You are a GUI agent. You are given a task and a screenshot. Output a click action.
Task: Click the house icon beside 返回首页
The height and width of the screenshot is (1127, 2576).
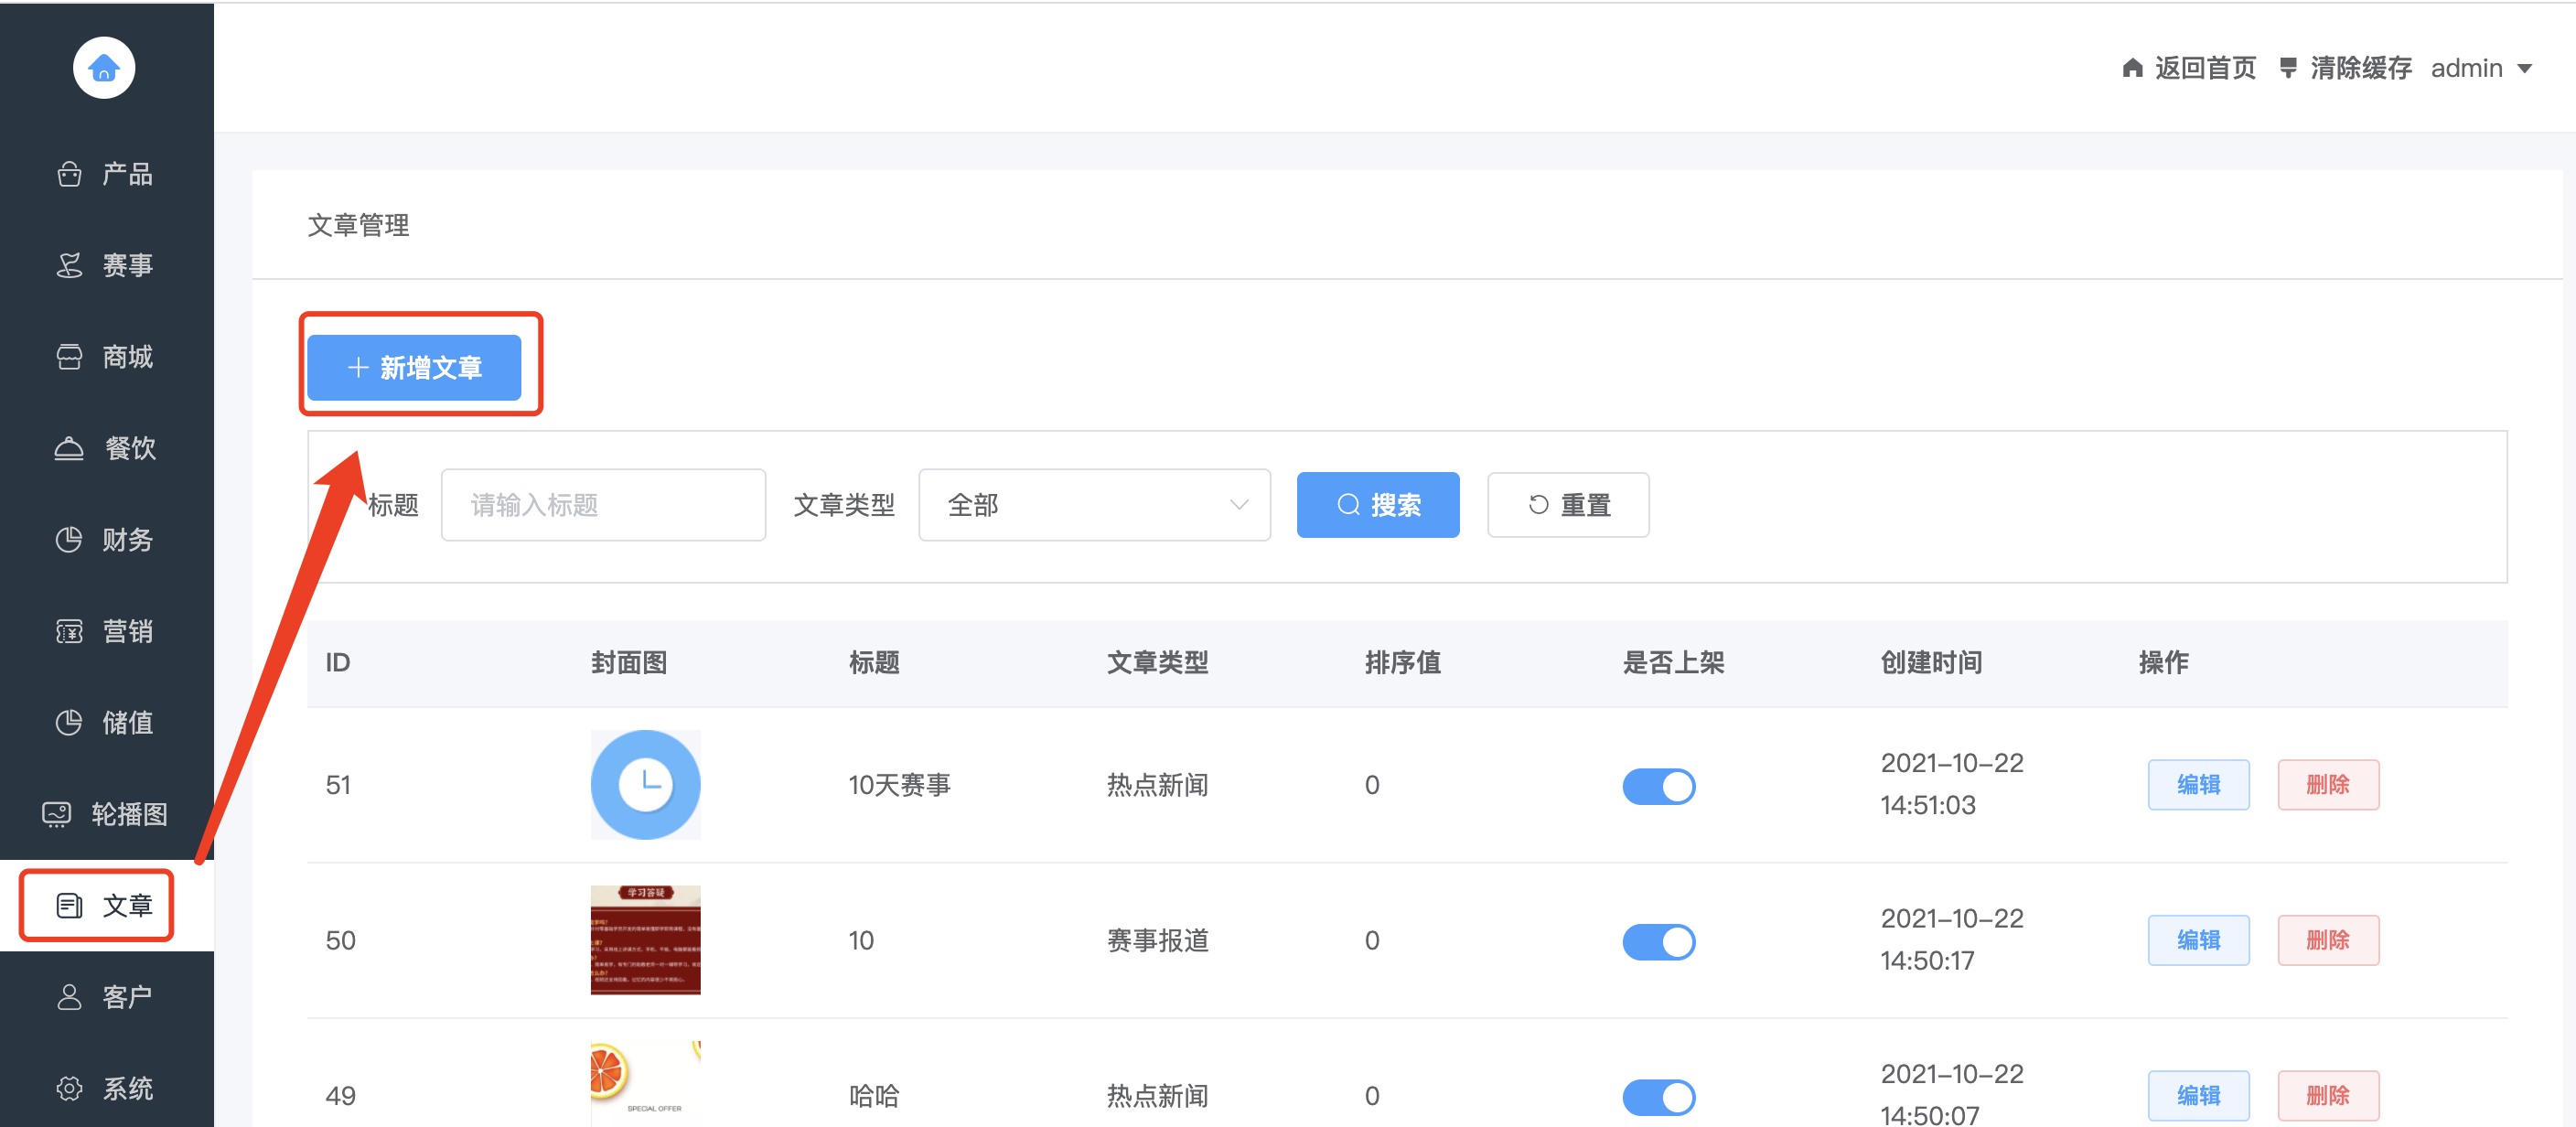click(2133, 68)
